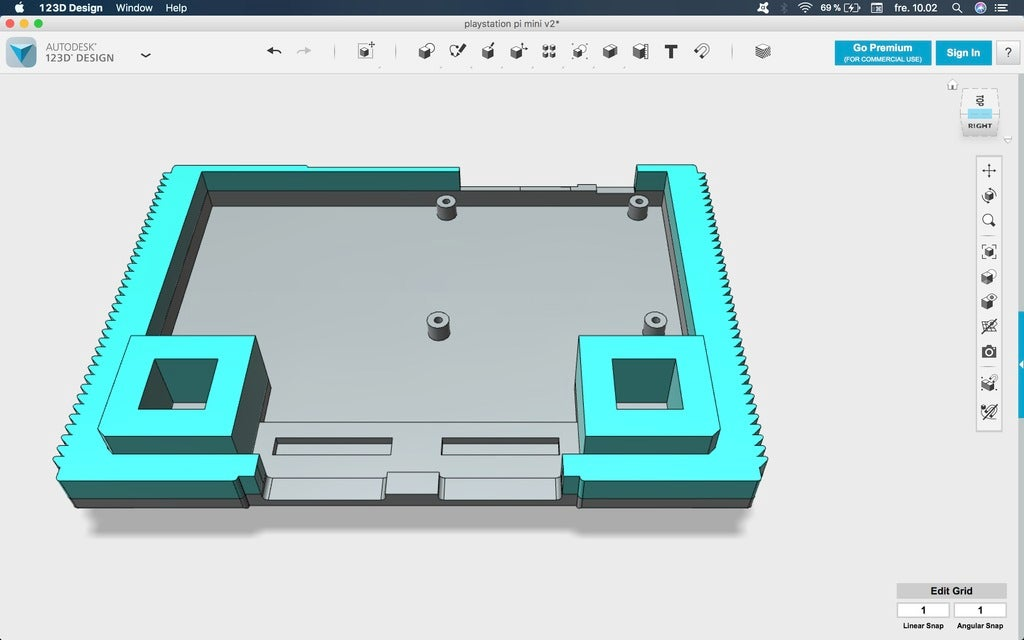Image resolution: width=1024 pixels, height=640 pixels.
Task: Open the Primitives shape tool
Action: (x=426, y=52)
